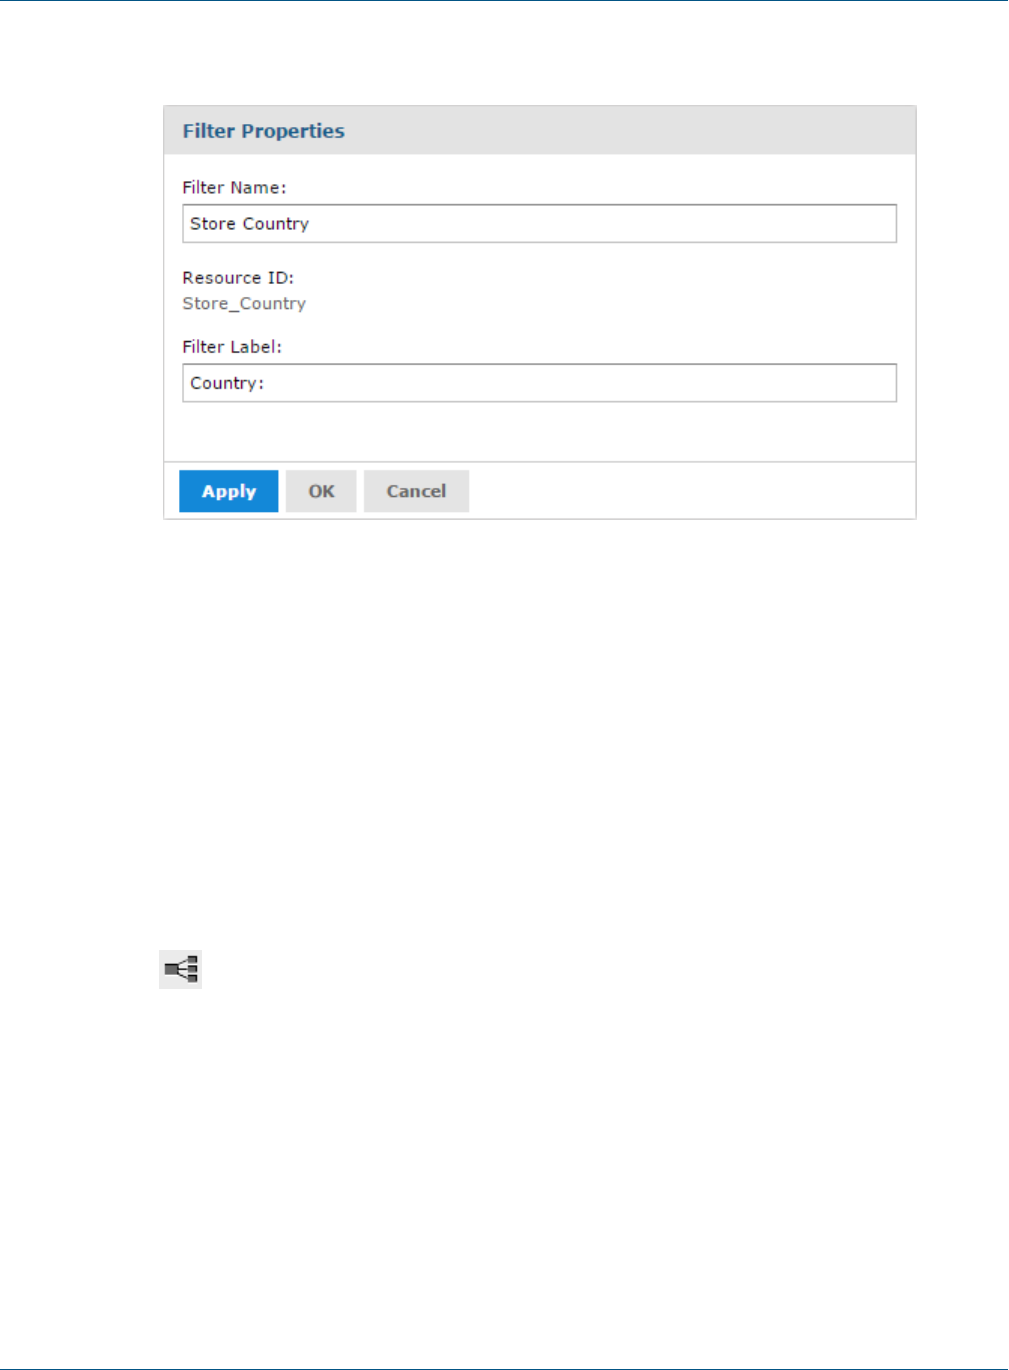Focus the Filter Label input field

click(x=539, y=383)
